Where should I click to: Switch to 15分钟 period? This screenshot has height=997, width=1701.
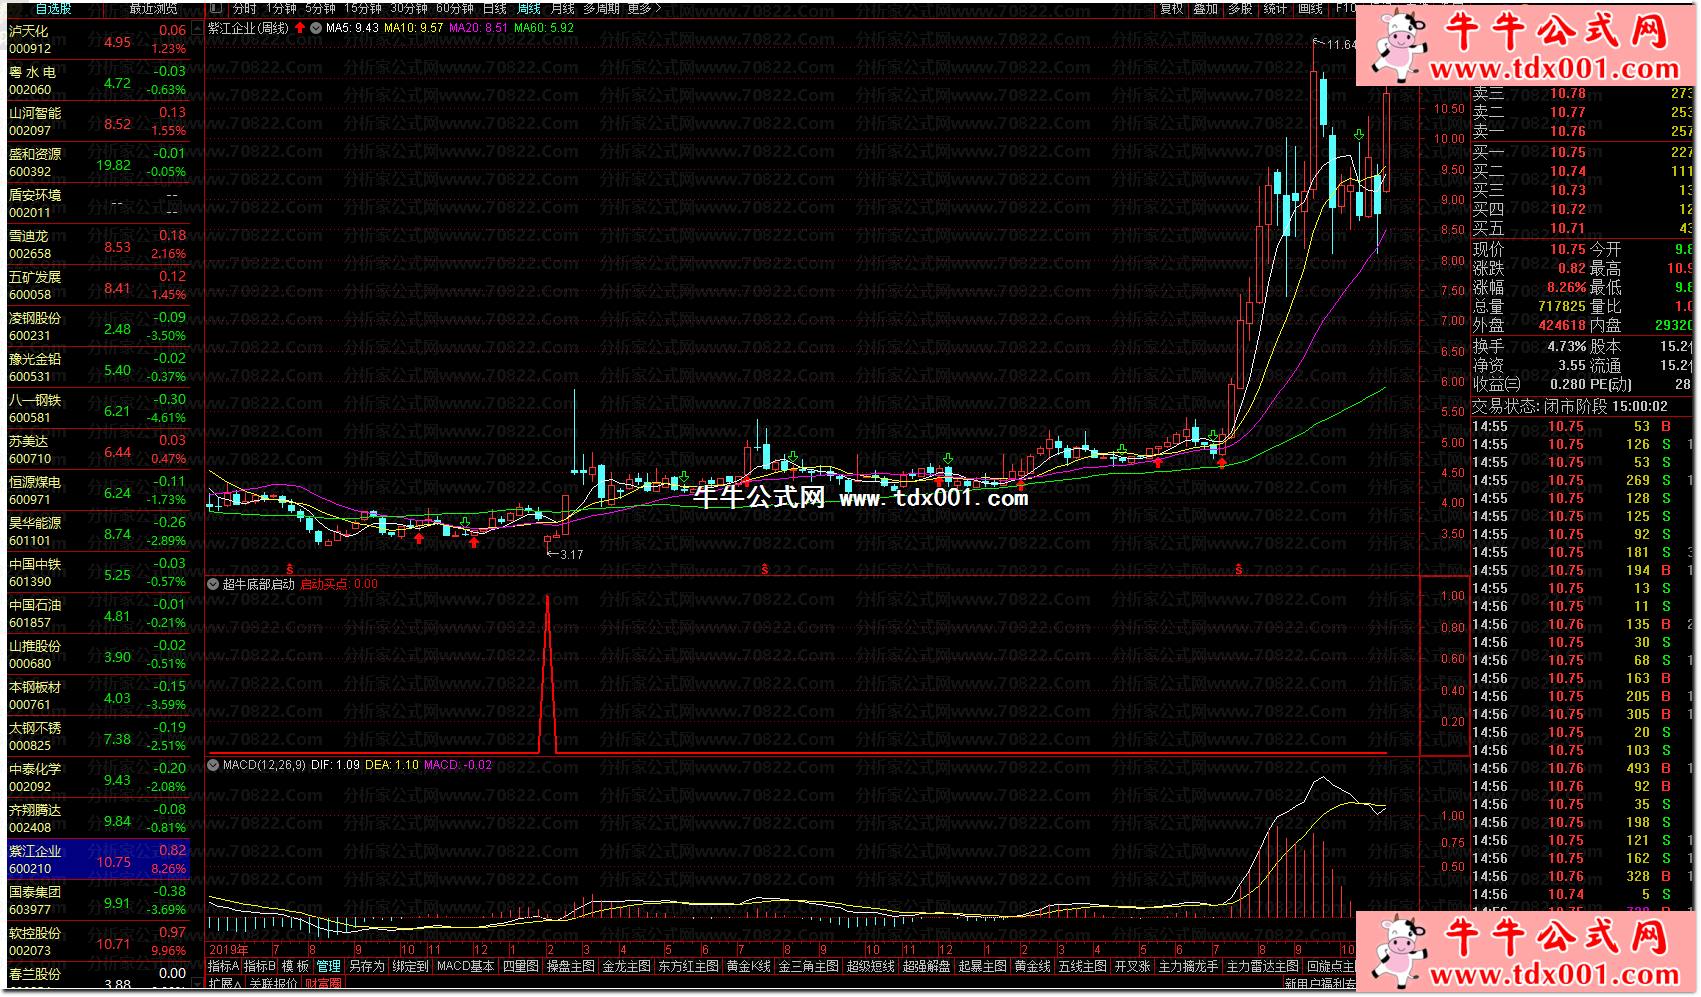pos(363,9)
